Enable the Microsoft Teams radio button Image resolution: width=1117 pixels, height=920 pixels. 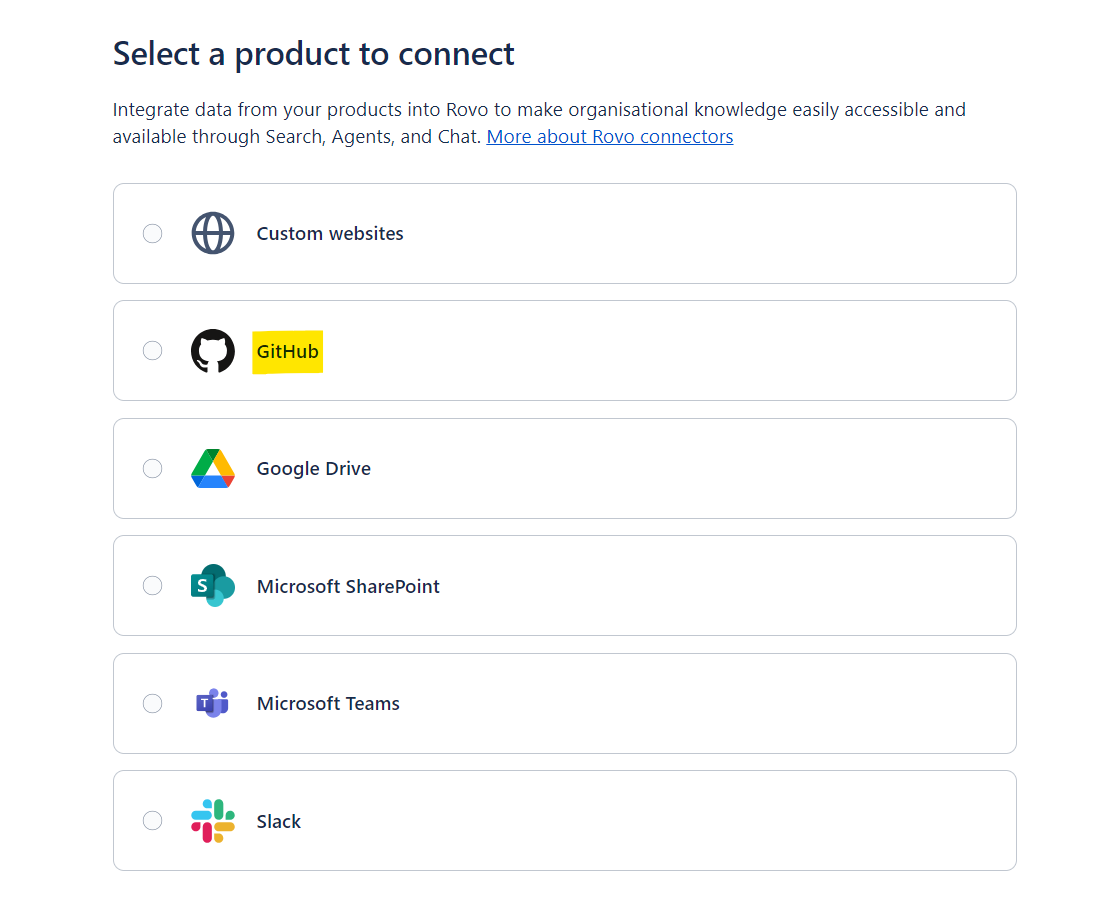152,703
